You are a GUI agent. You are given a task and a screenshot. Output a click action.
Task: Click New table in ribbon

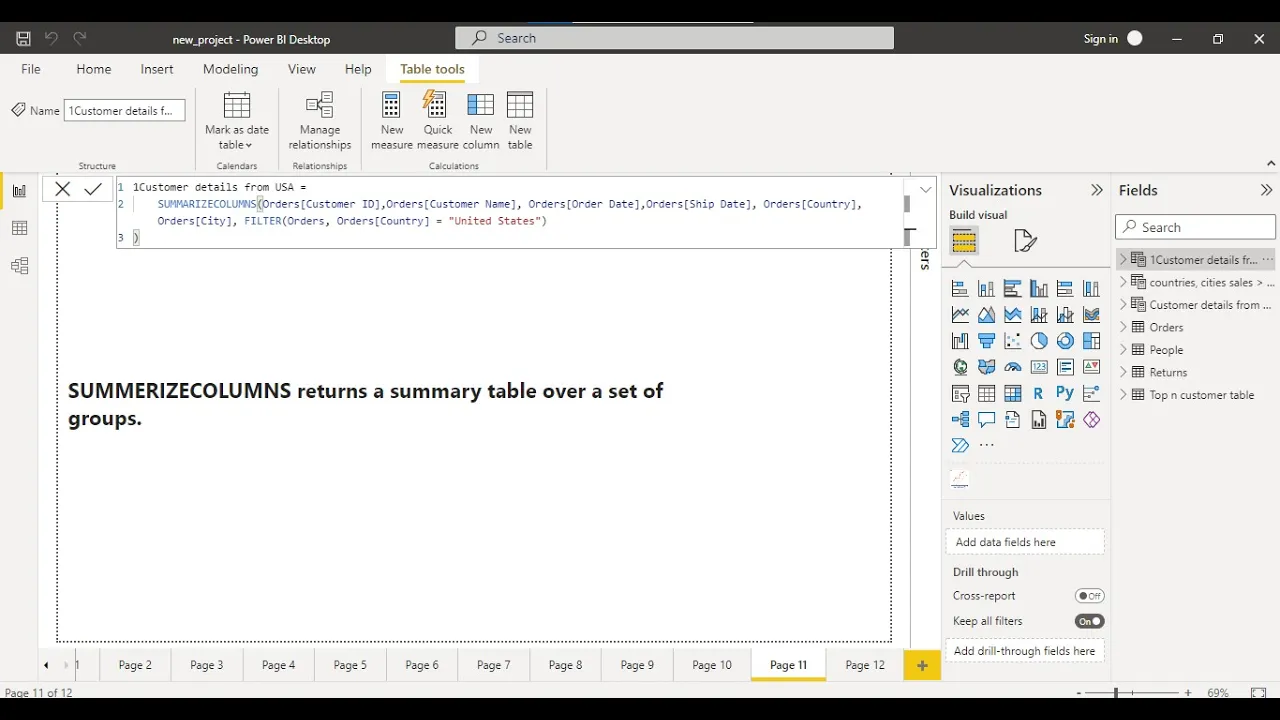coord(520,121)
